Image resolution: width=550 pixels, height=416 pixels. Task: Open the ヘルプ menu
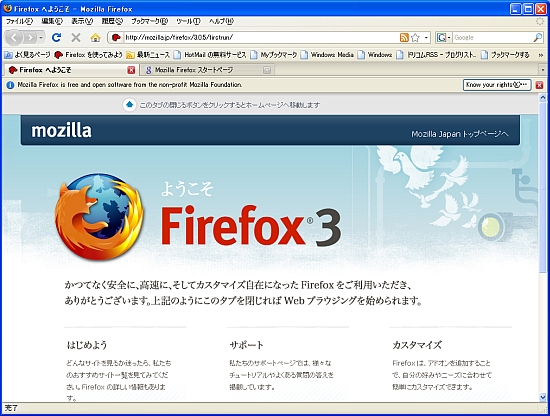coord(221,21)
